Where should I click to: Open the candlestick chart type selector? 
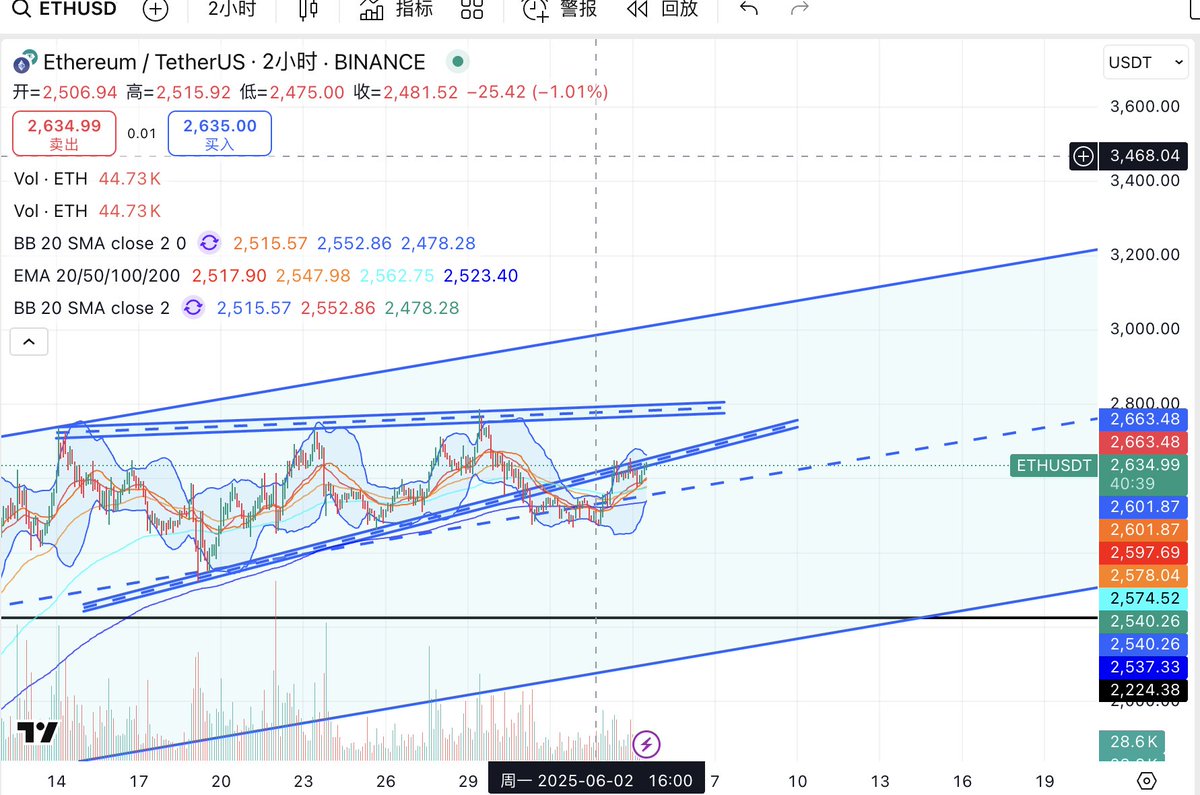tap(309, 10)
